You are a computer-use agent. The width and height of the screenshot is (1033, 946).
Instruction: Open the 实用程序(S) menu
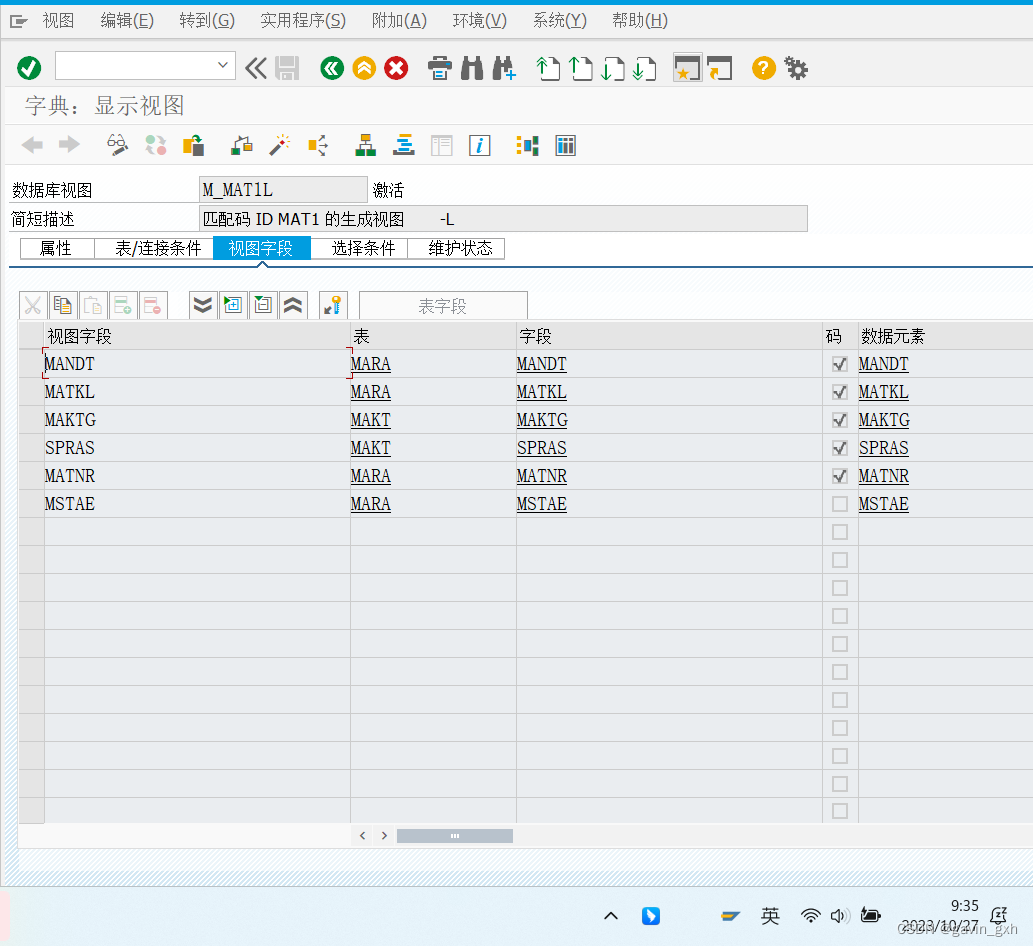click(303, 20)
